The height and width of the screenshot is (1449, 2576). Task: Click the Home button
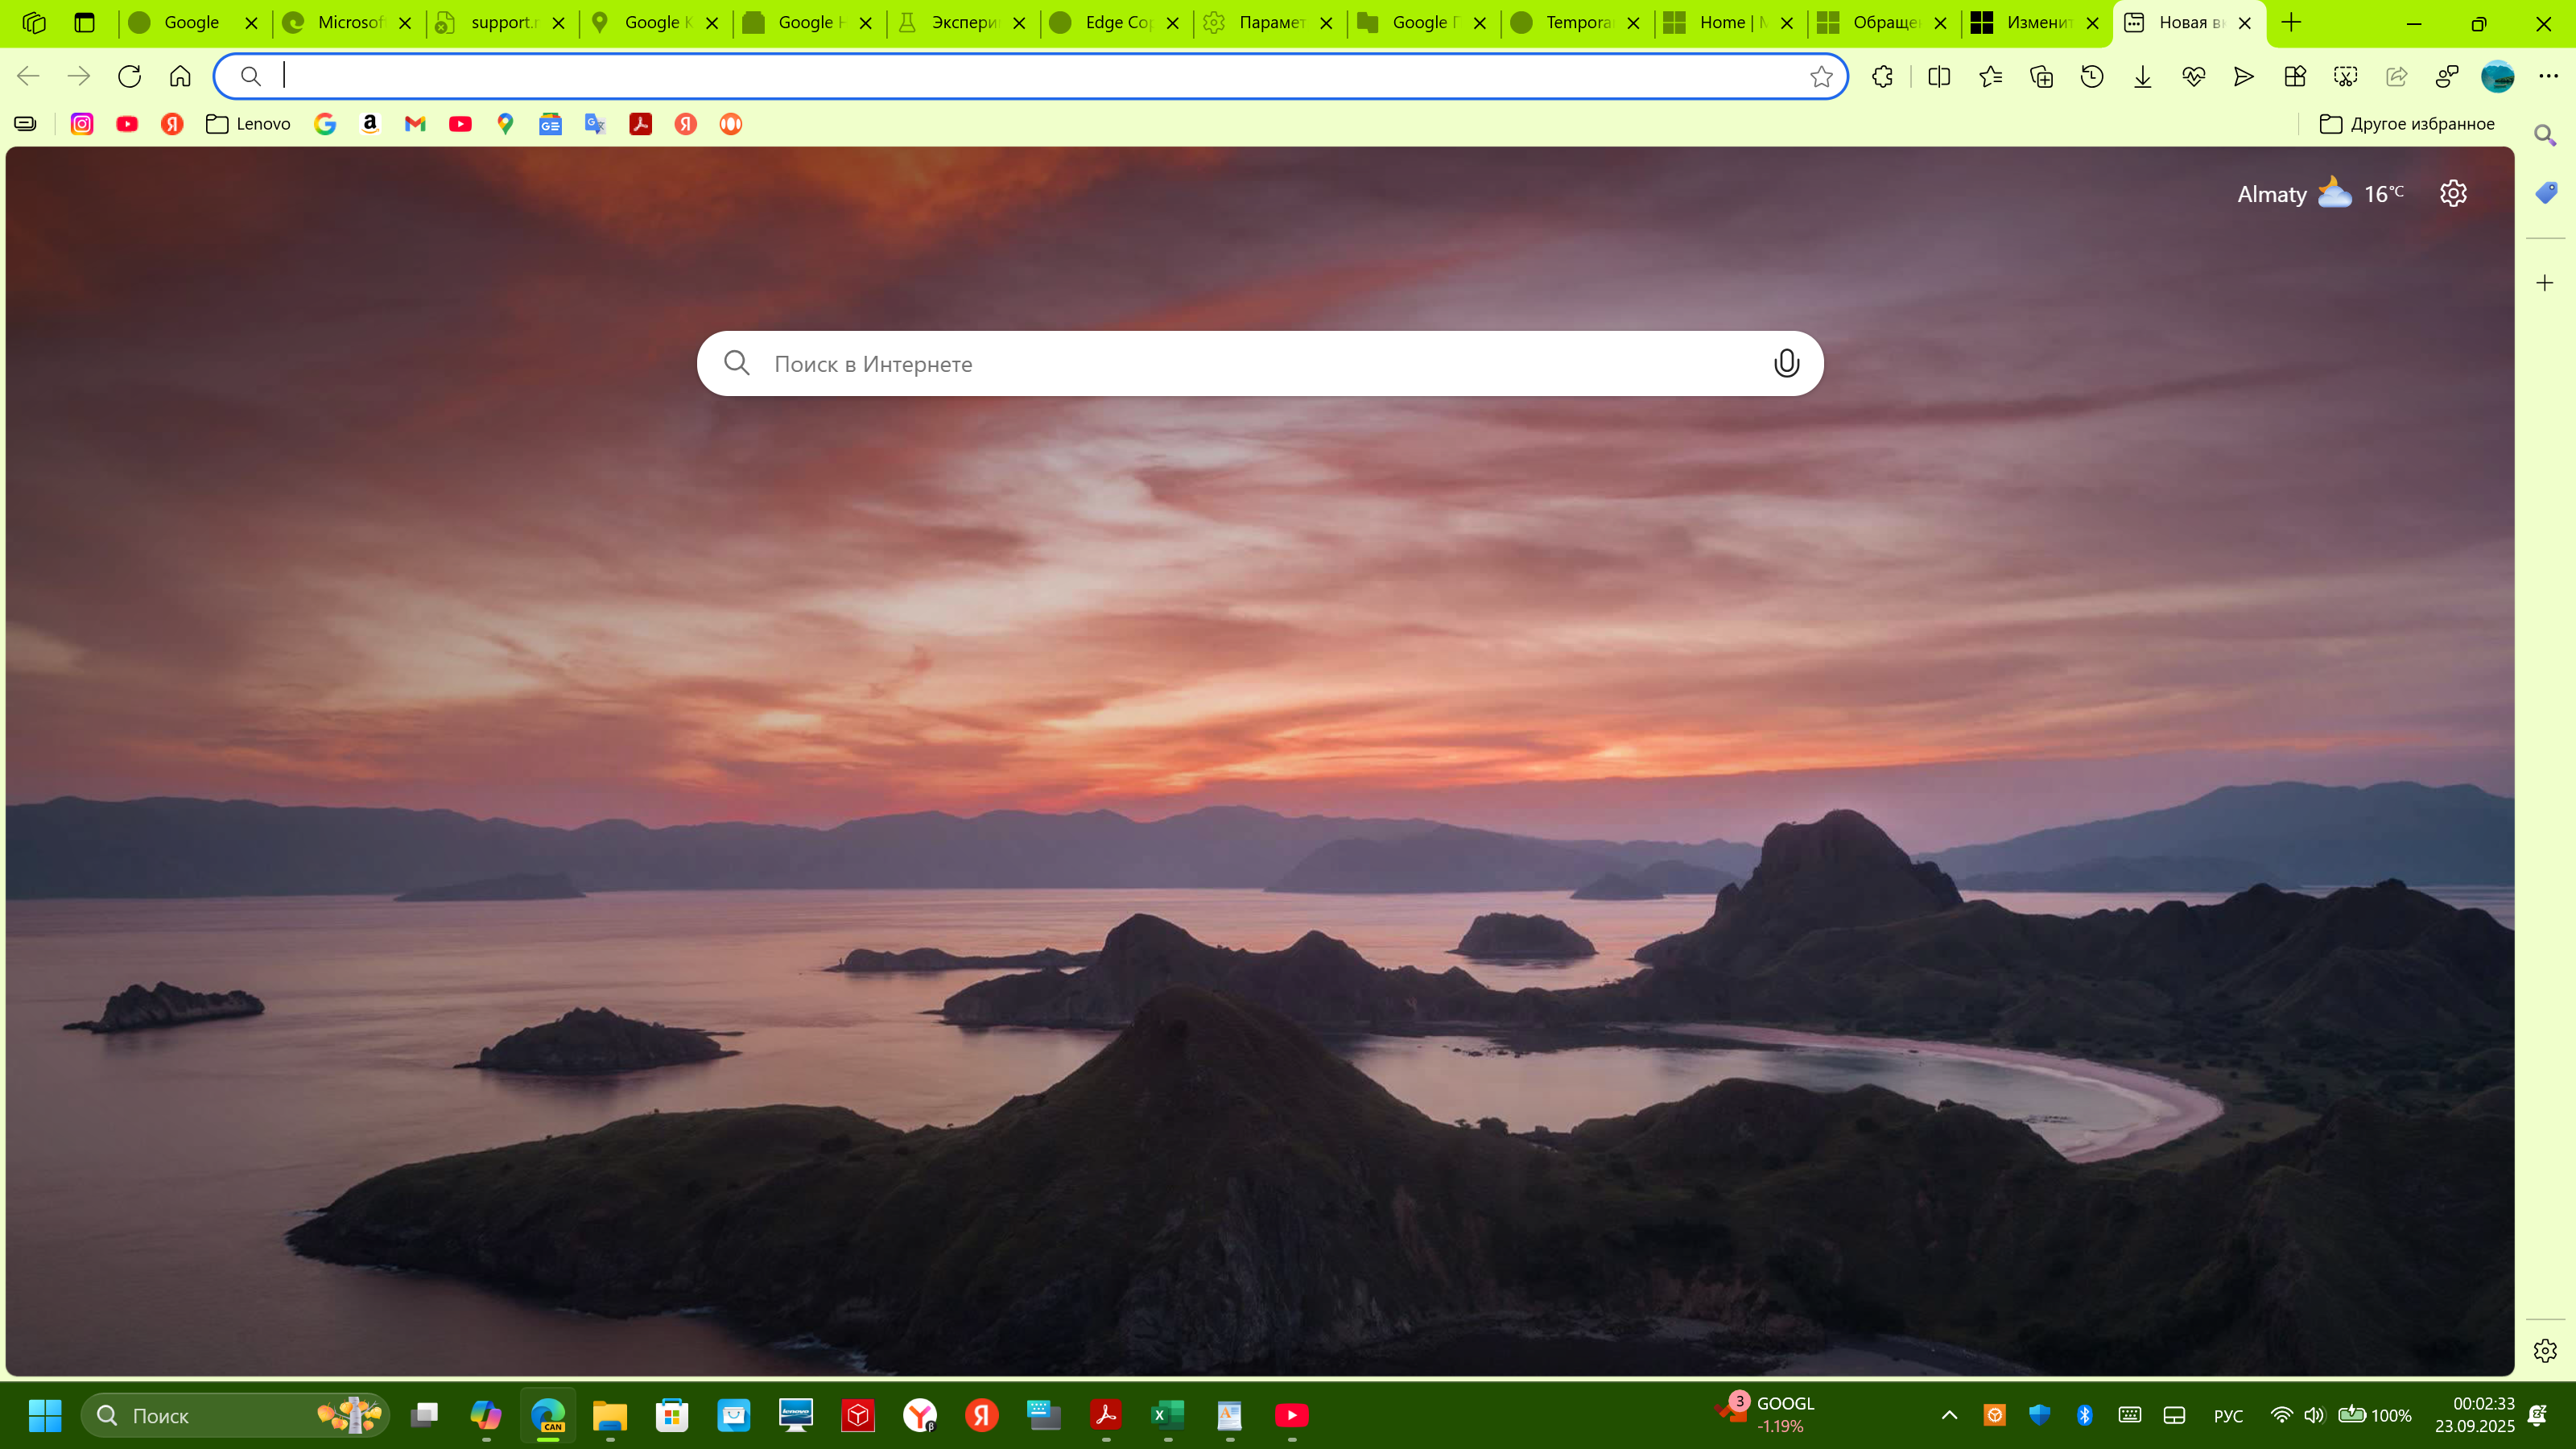click(180, 77)
